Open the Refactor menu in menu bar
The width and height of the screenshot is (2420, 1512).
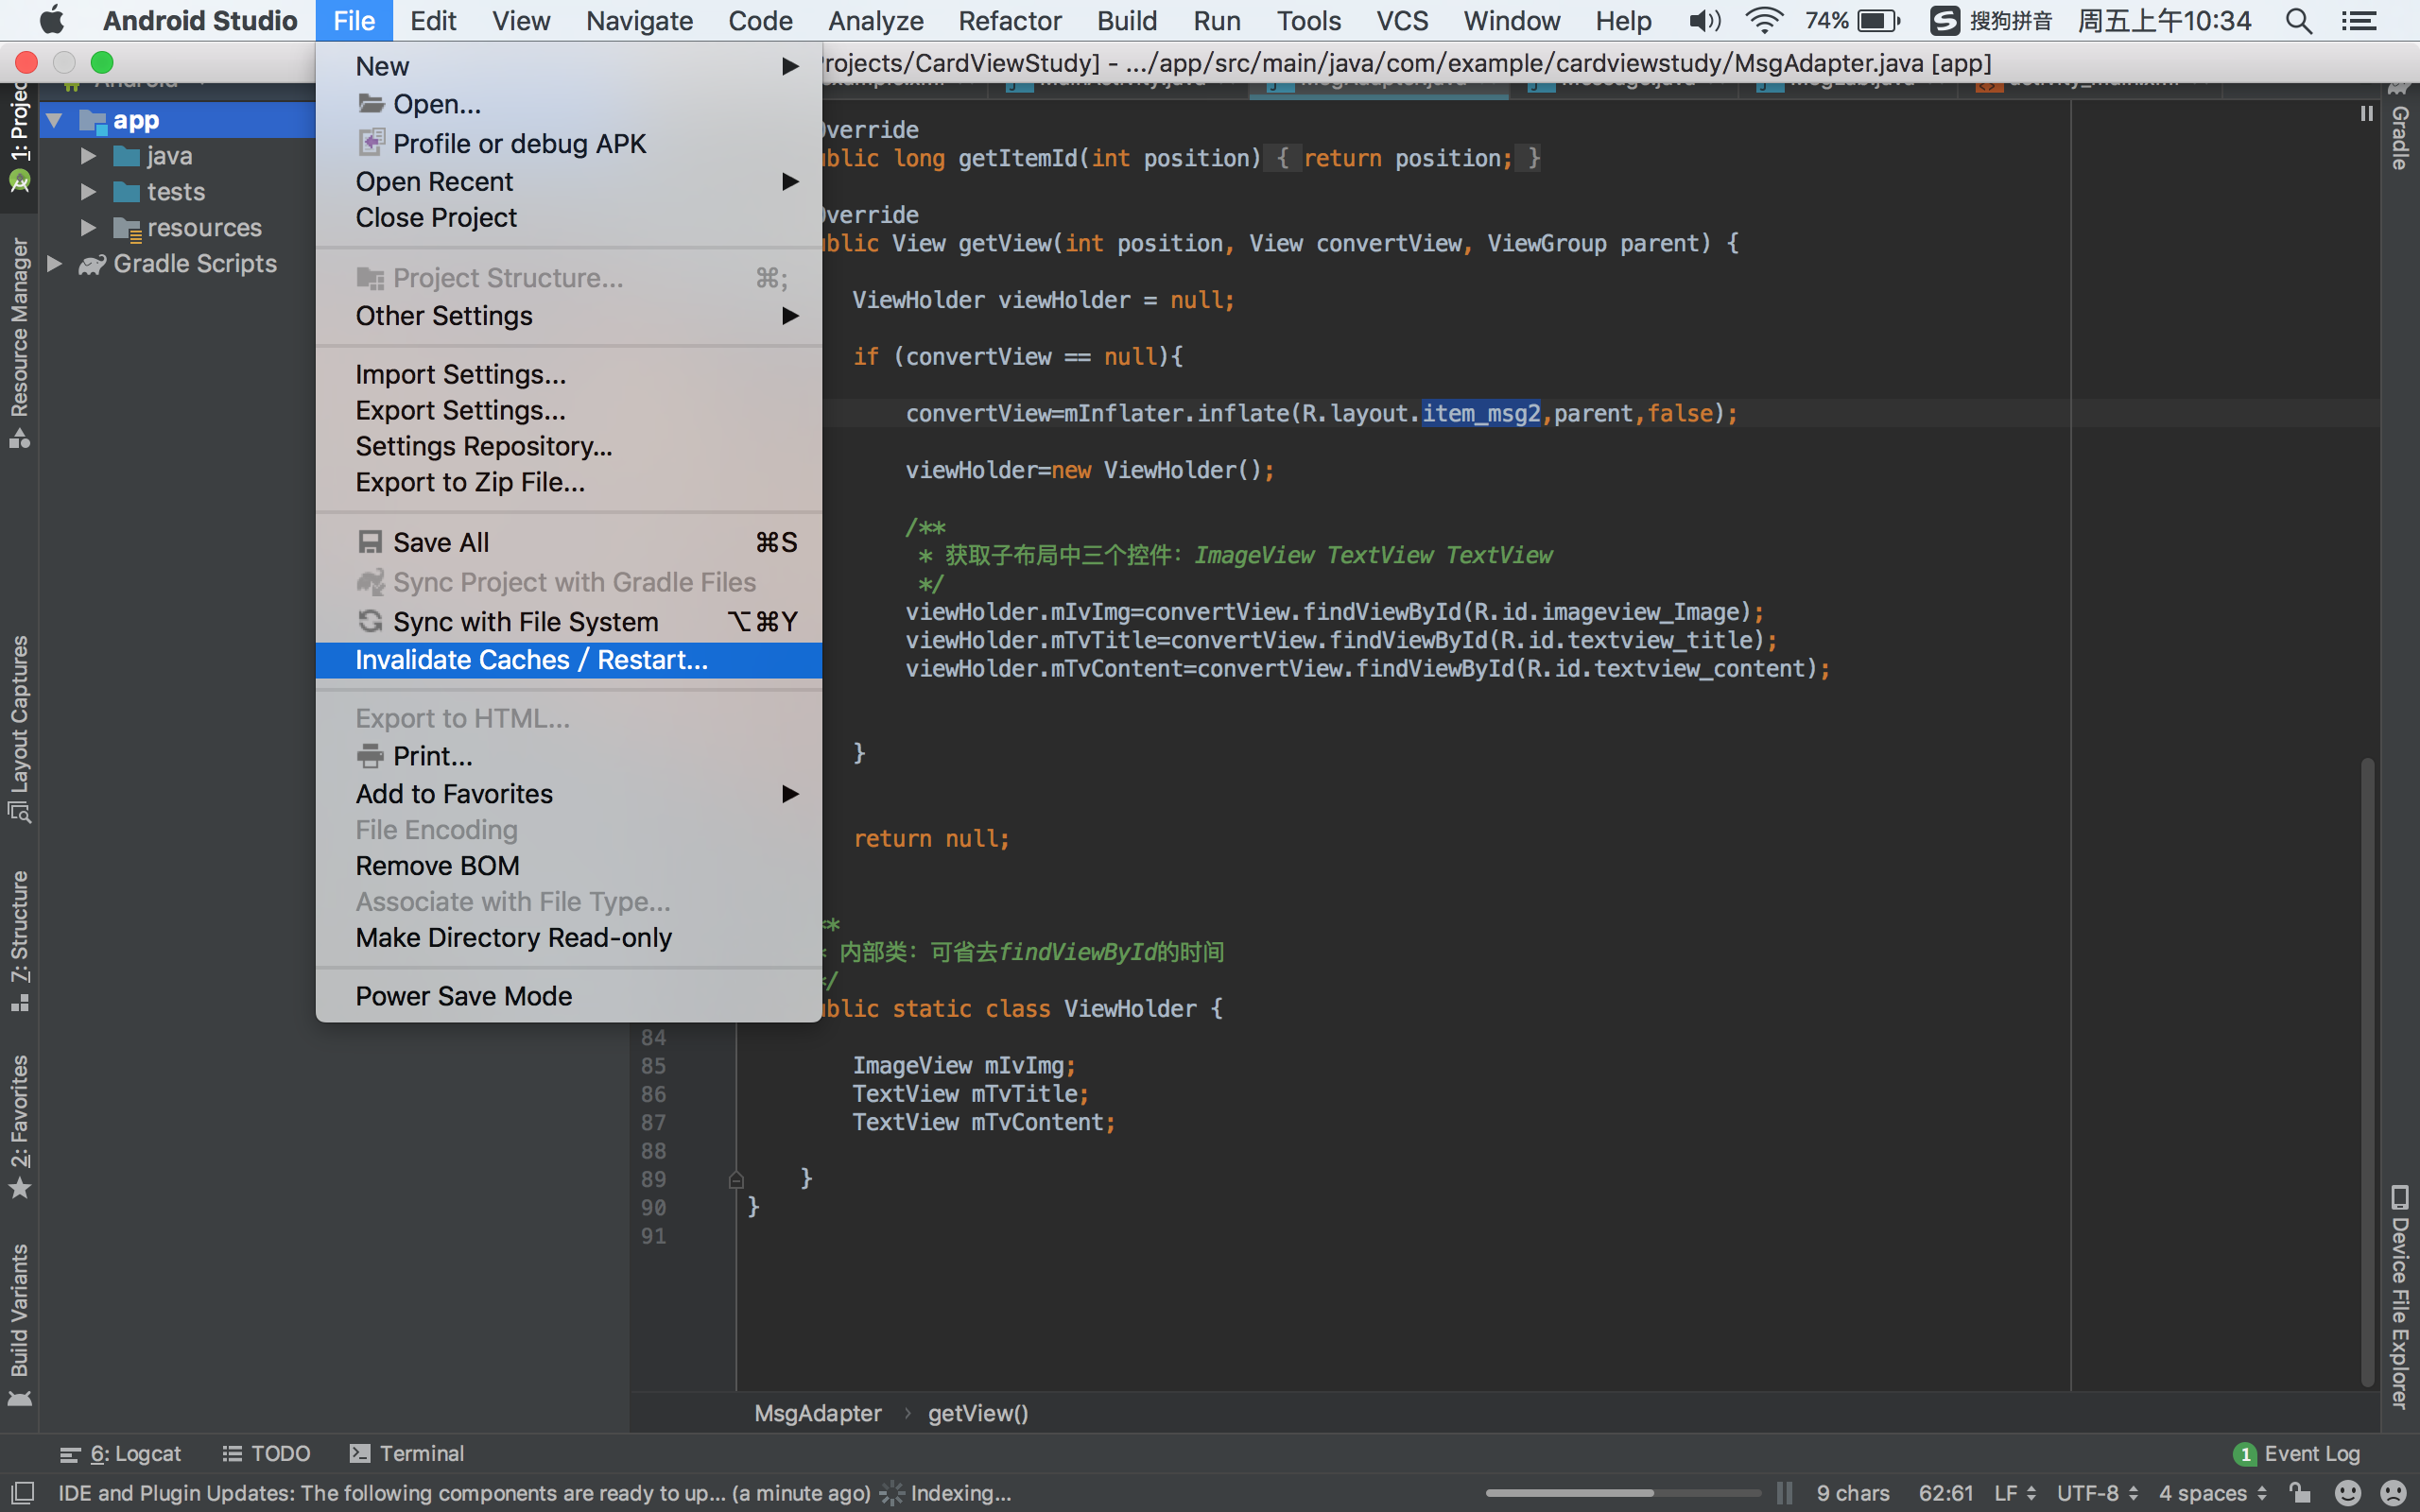click(1009, 21)
